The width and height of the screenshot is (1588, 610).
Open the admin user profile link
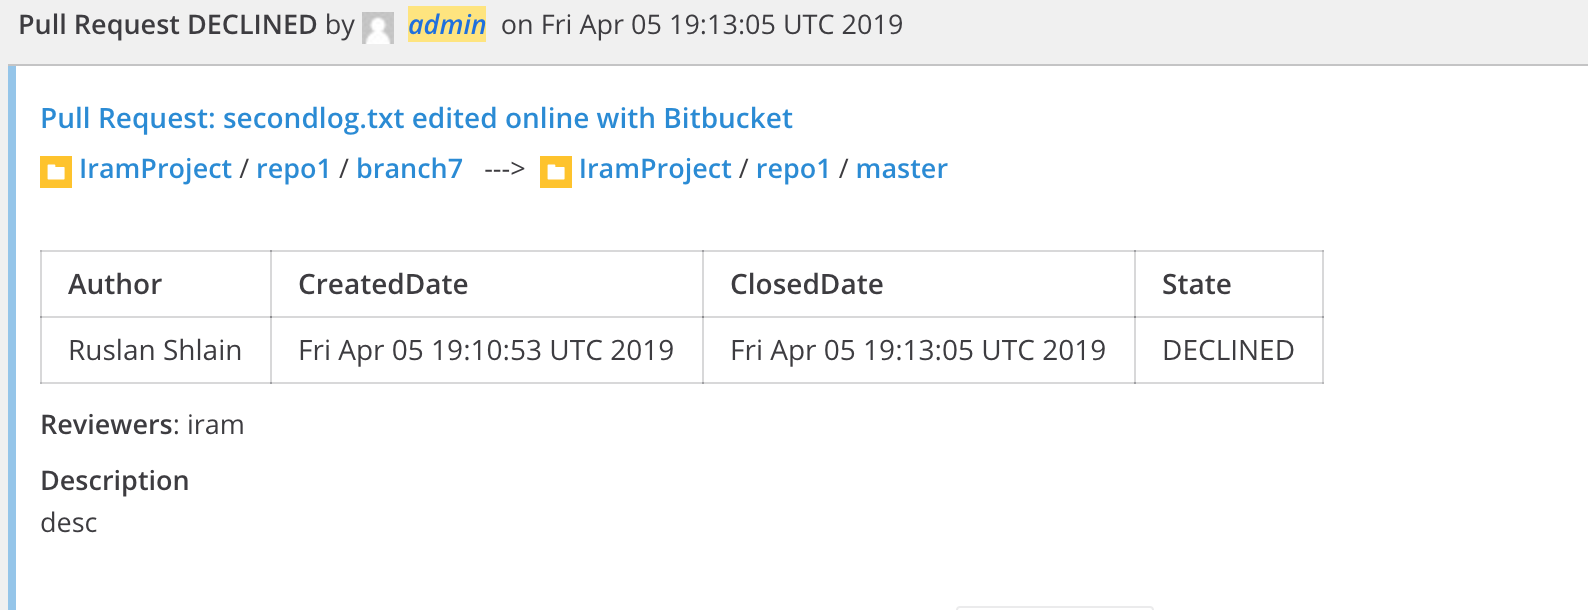(447, 24)
